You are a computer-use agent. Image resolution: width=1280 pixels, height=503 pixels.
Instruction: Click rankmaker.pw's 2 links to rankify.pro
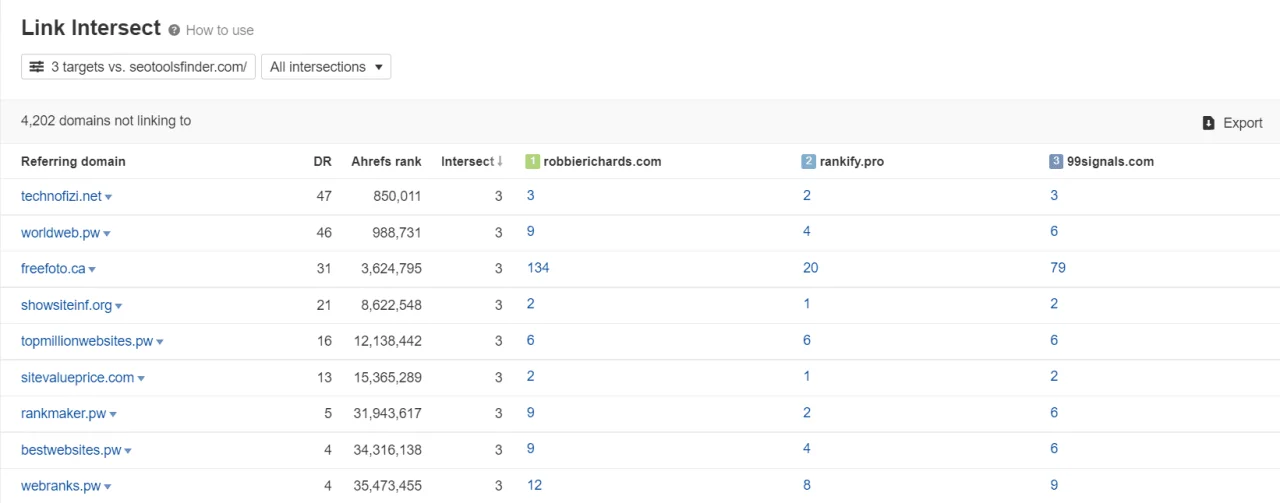[807, 413]
